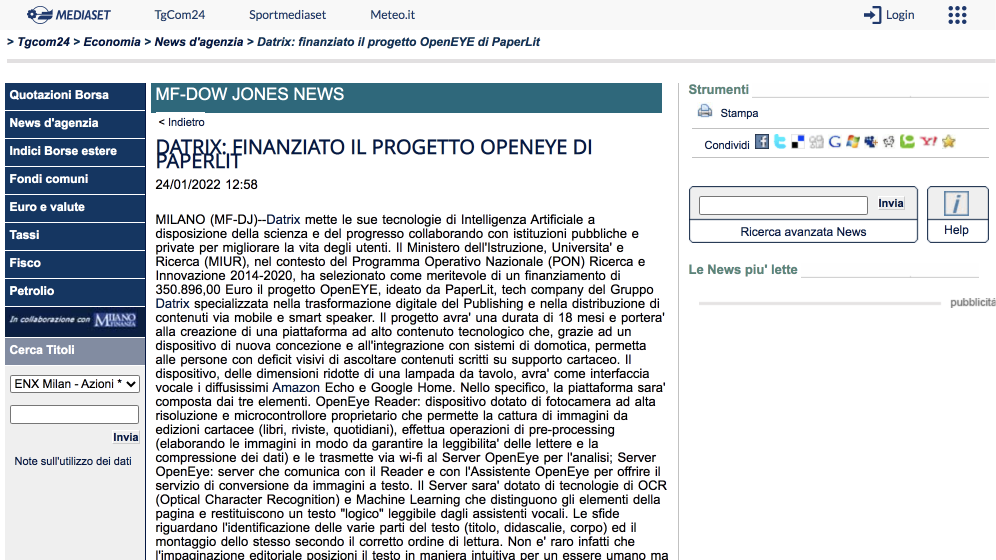
Task: Click the Login link
Action: 899,15
